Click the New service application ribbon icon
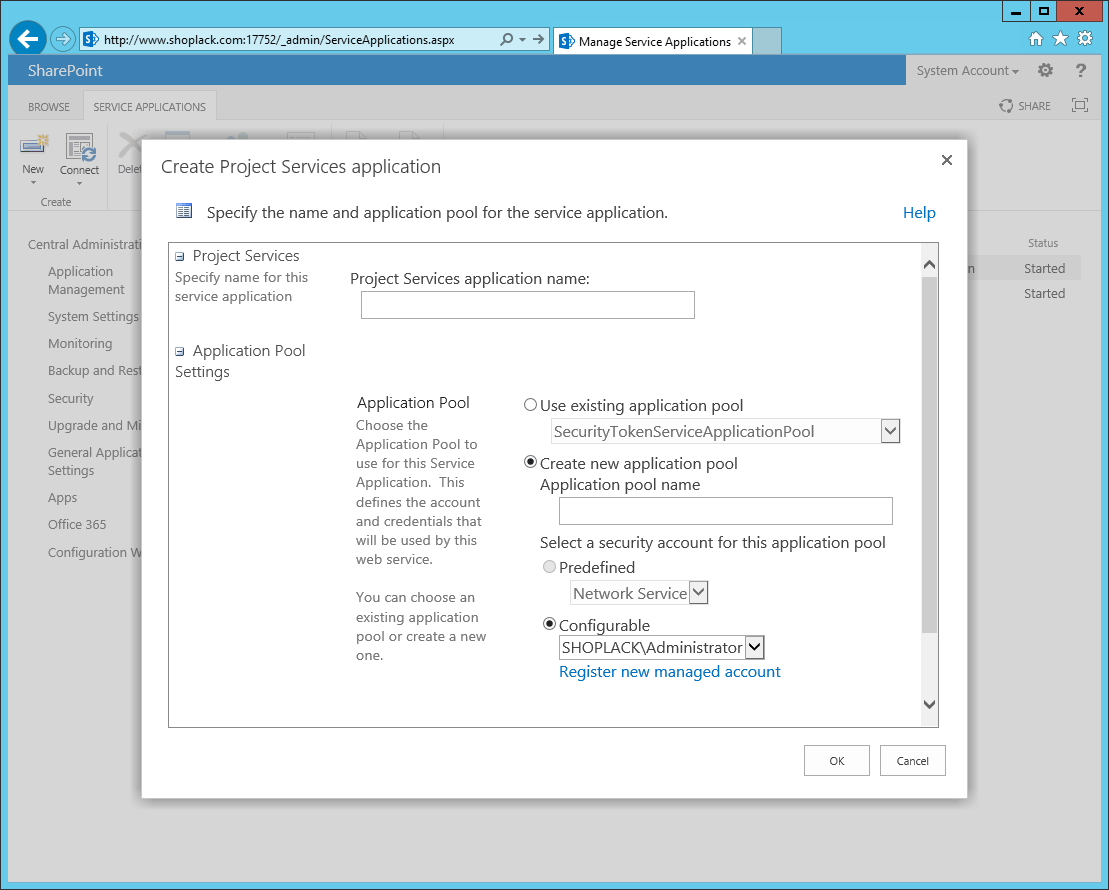The width and height of the screenshot is (1109, 890). point(33,145)
